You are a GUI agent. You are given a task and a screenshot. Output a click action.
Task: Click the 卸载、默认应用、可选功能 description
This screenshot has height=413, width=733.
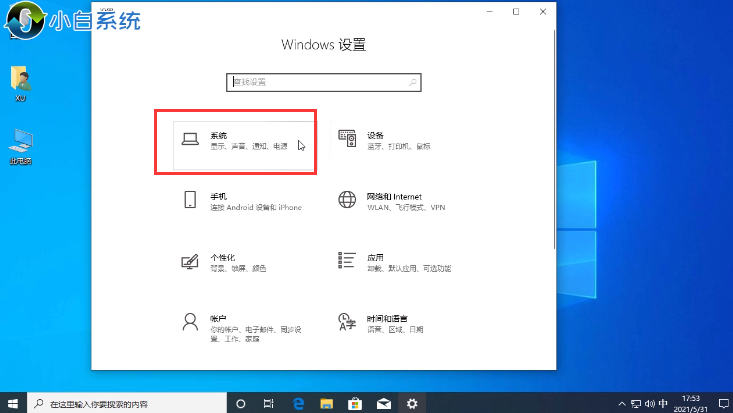pyautogui.click(x=409, y=268)
